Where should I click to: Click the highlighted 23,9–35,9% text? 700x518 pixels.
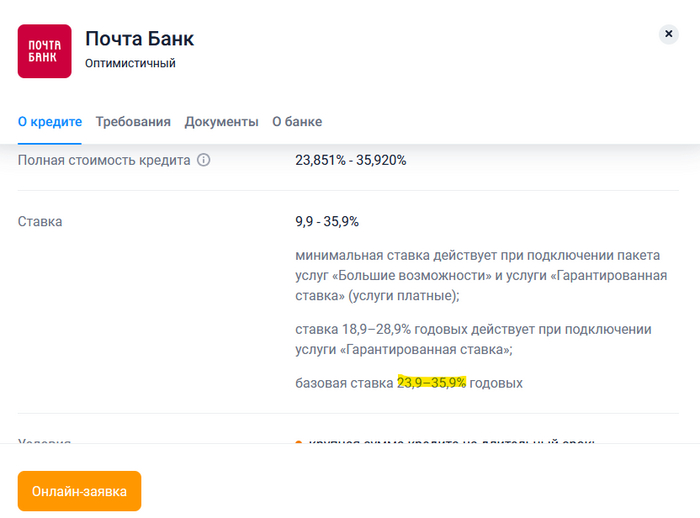(431, 383)
